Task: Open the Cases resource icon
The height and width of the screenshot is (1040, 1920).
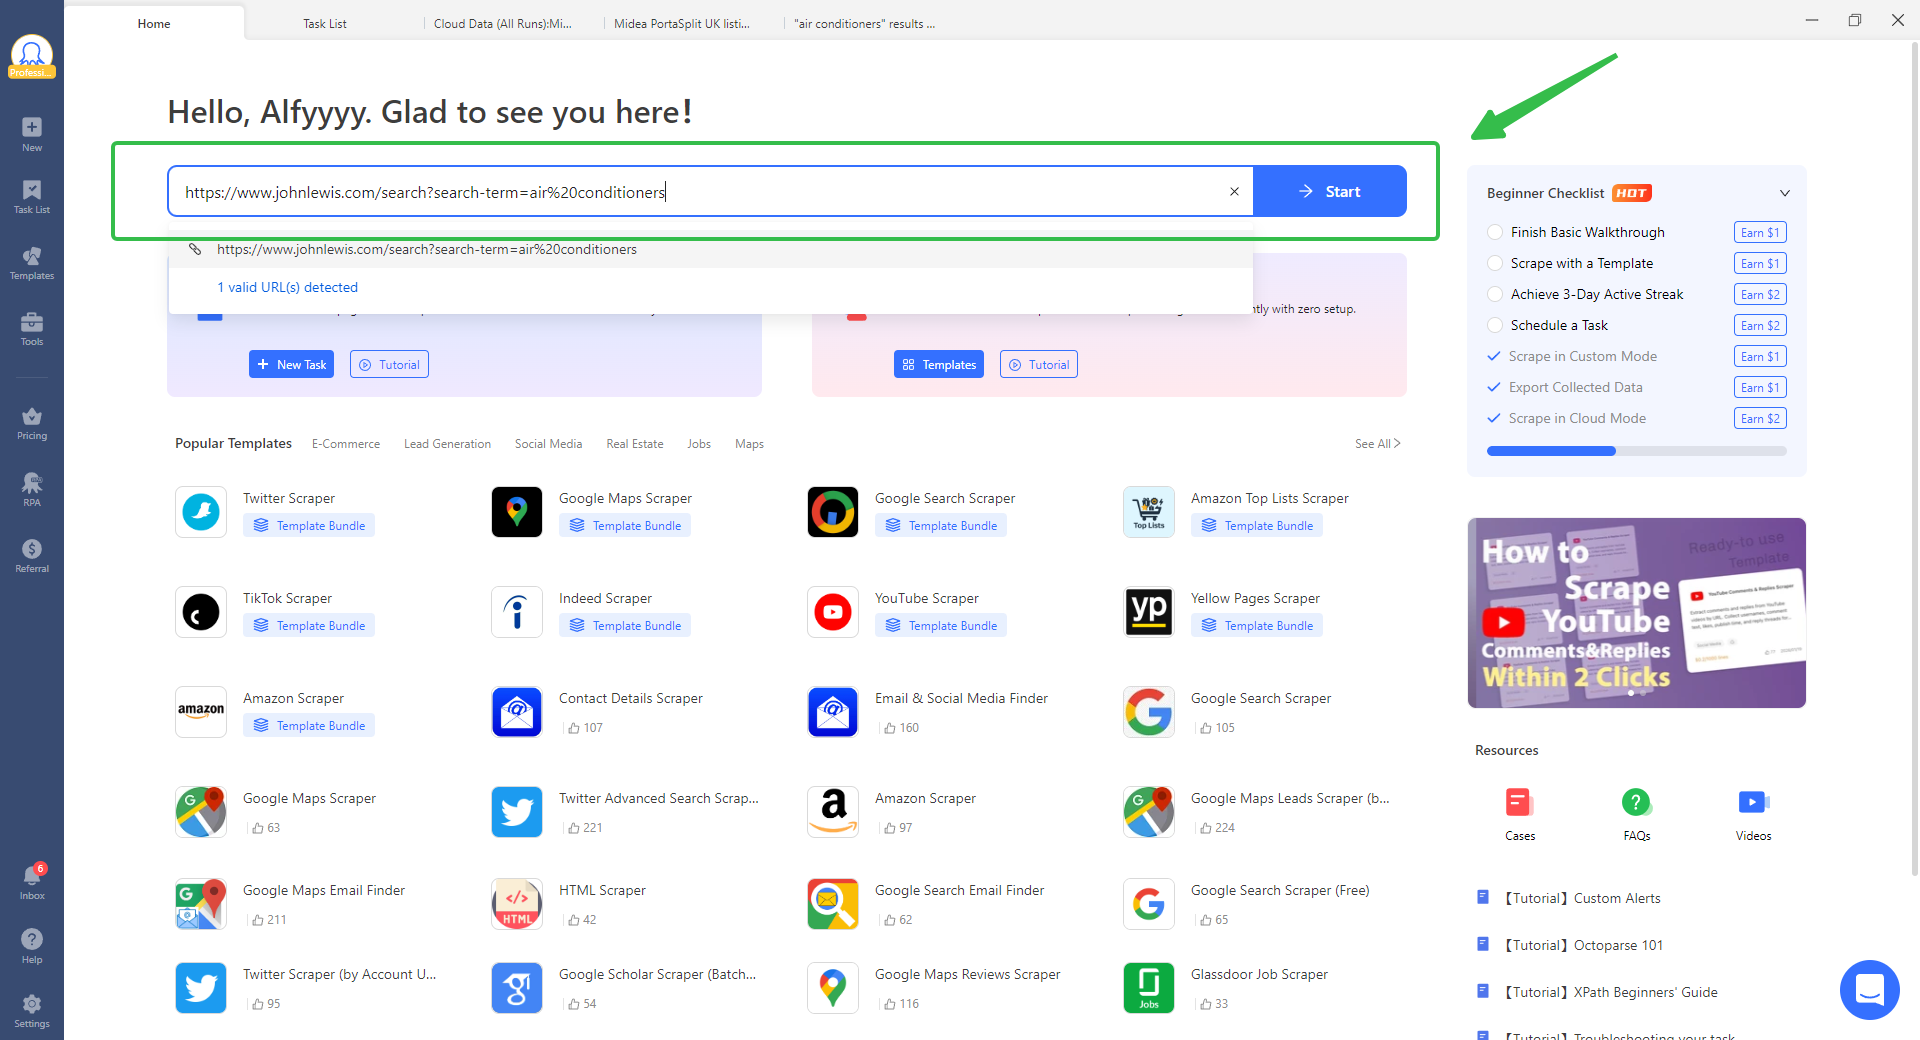Action: point(1520,802)
